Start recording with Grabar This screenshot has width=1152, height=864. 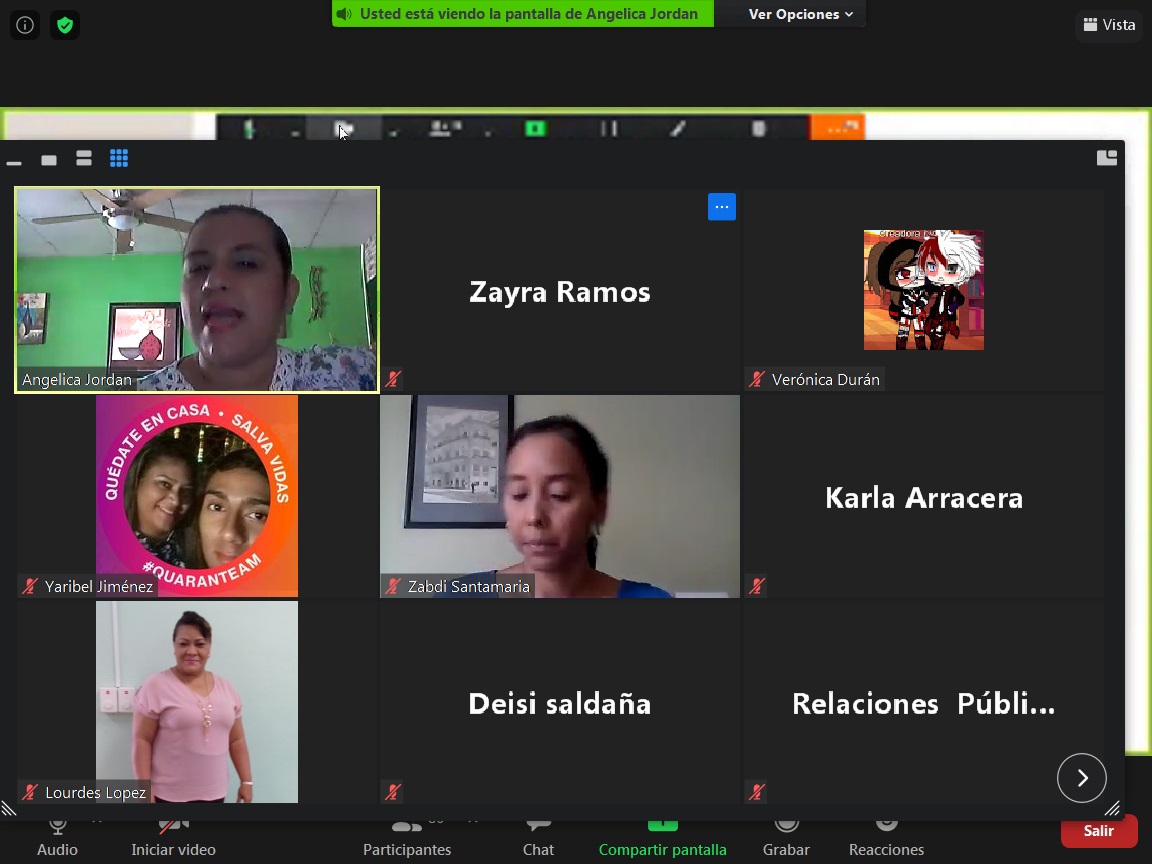pyautogui.click(x=786, y=840)
